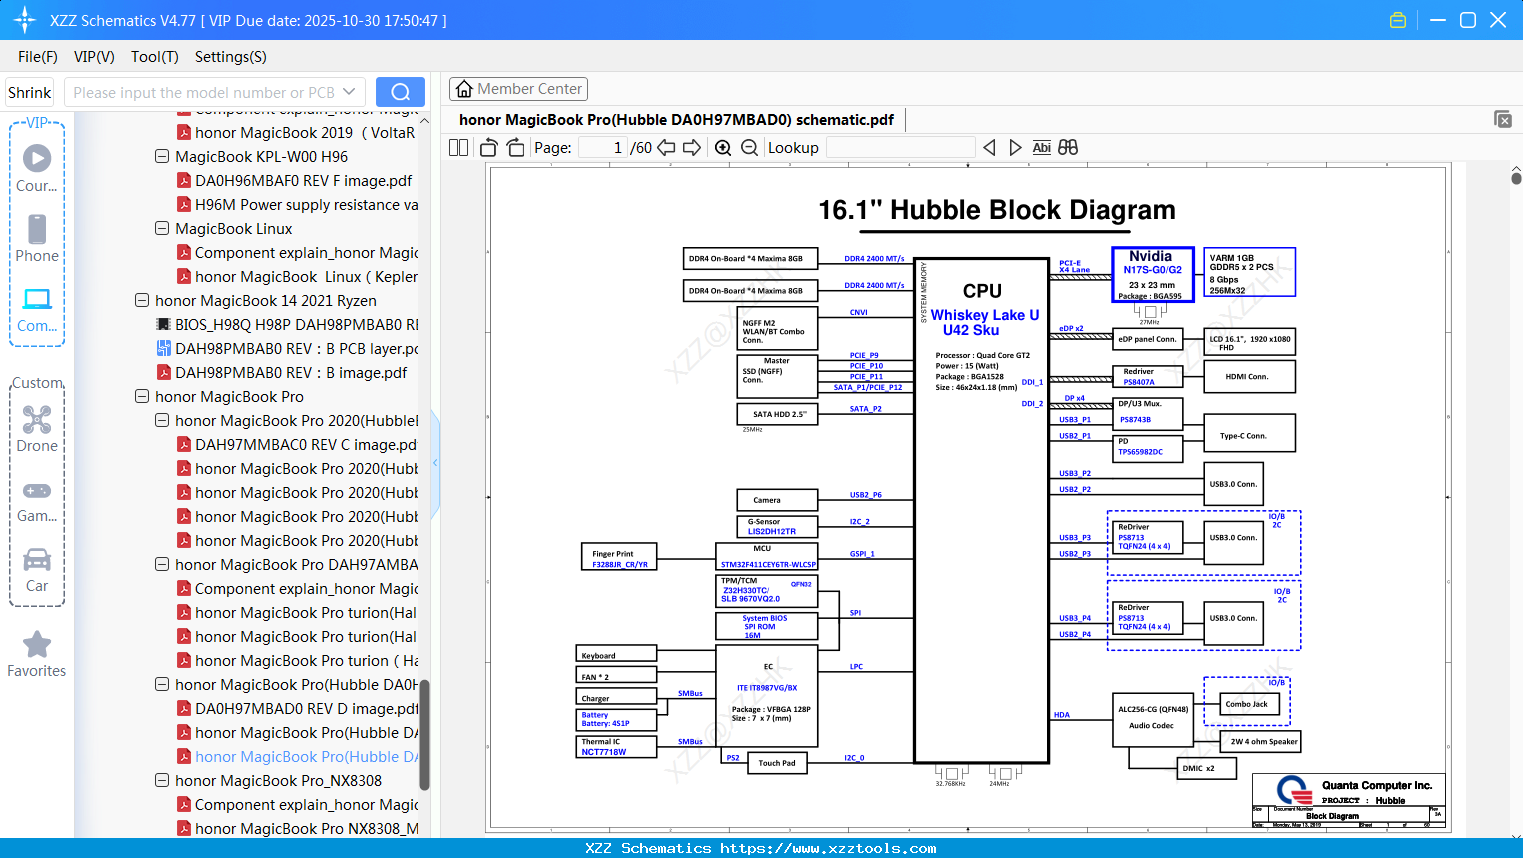Find the next lookup match
Viewport: 1523px width, 858px height.
click(x=1015, y=148)
